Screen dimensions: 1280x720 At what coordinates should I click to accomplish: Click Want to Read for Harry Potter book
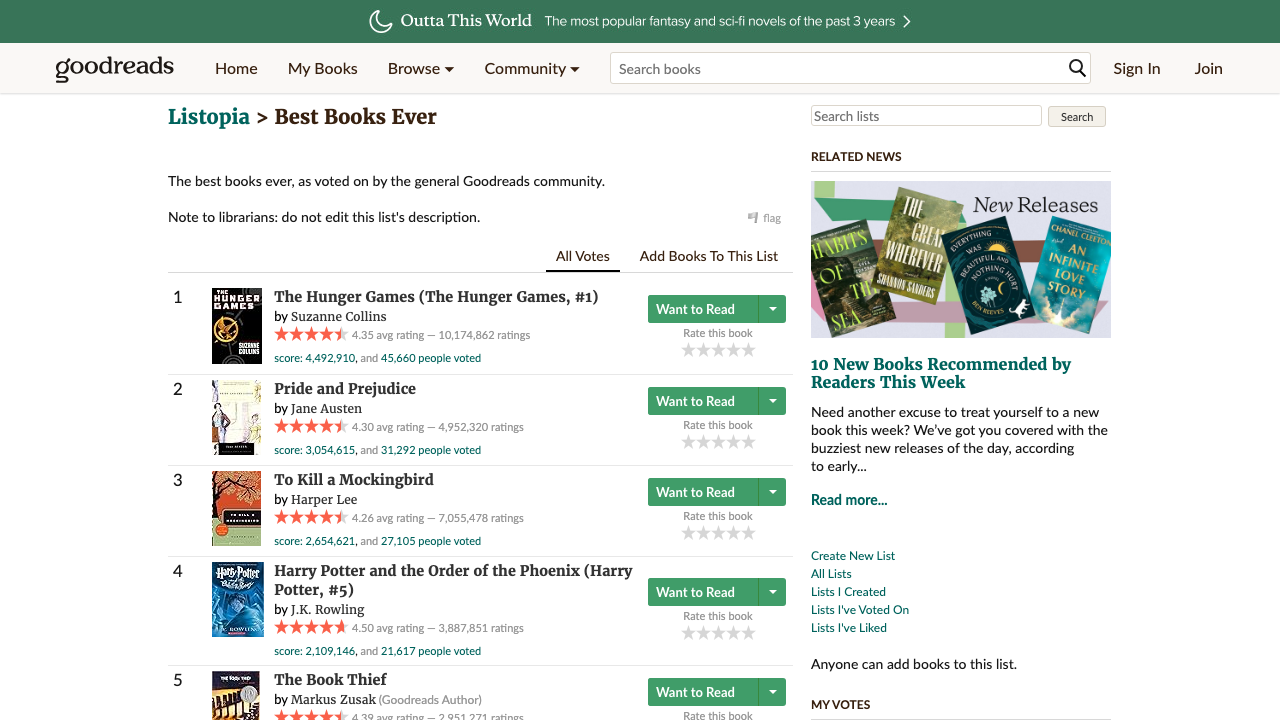(703, 592)
